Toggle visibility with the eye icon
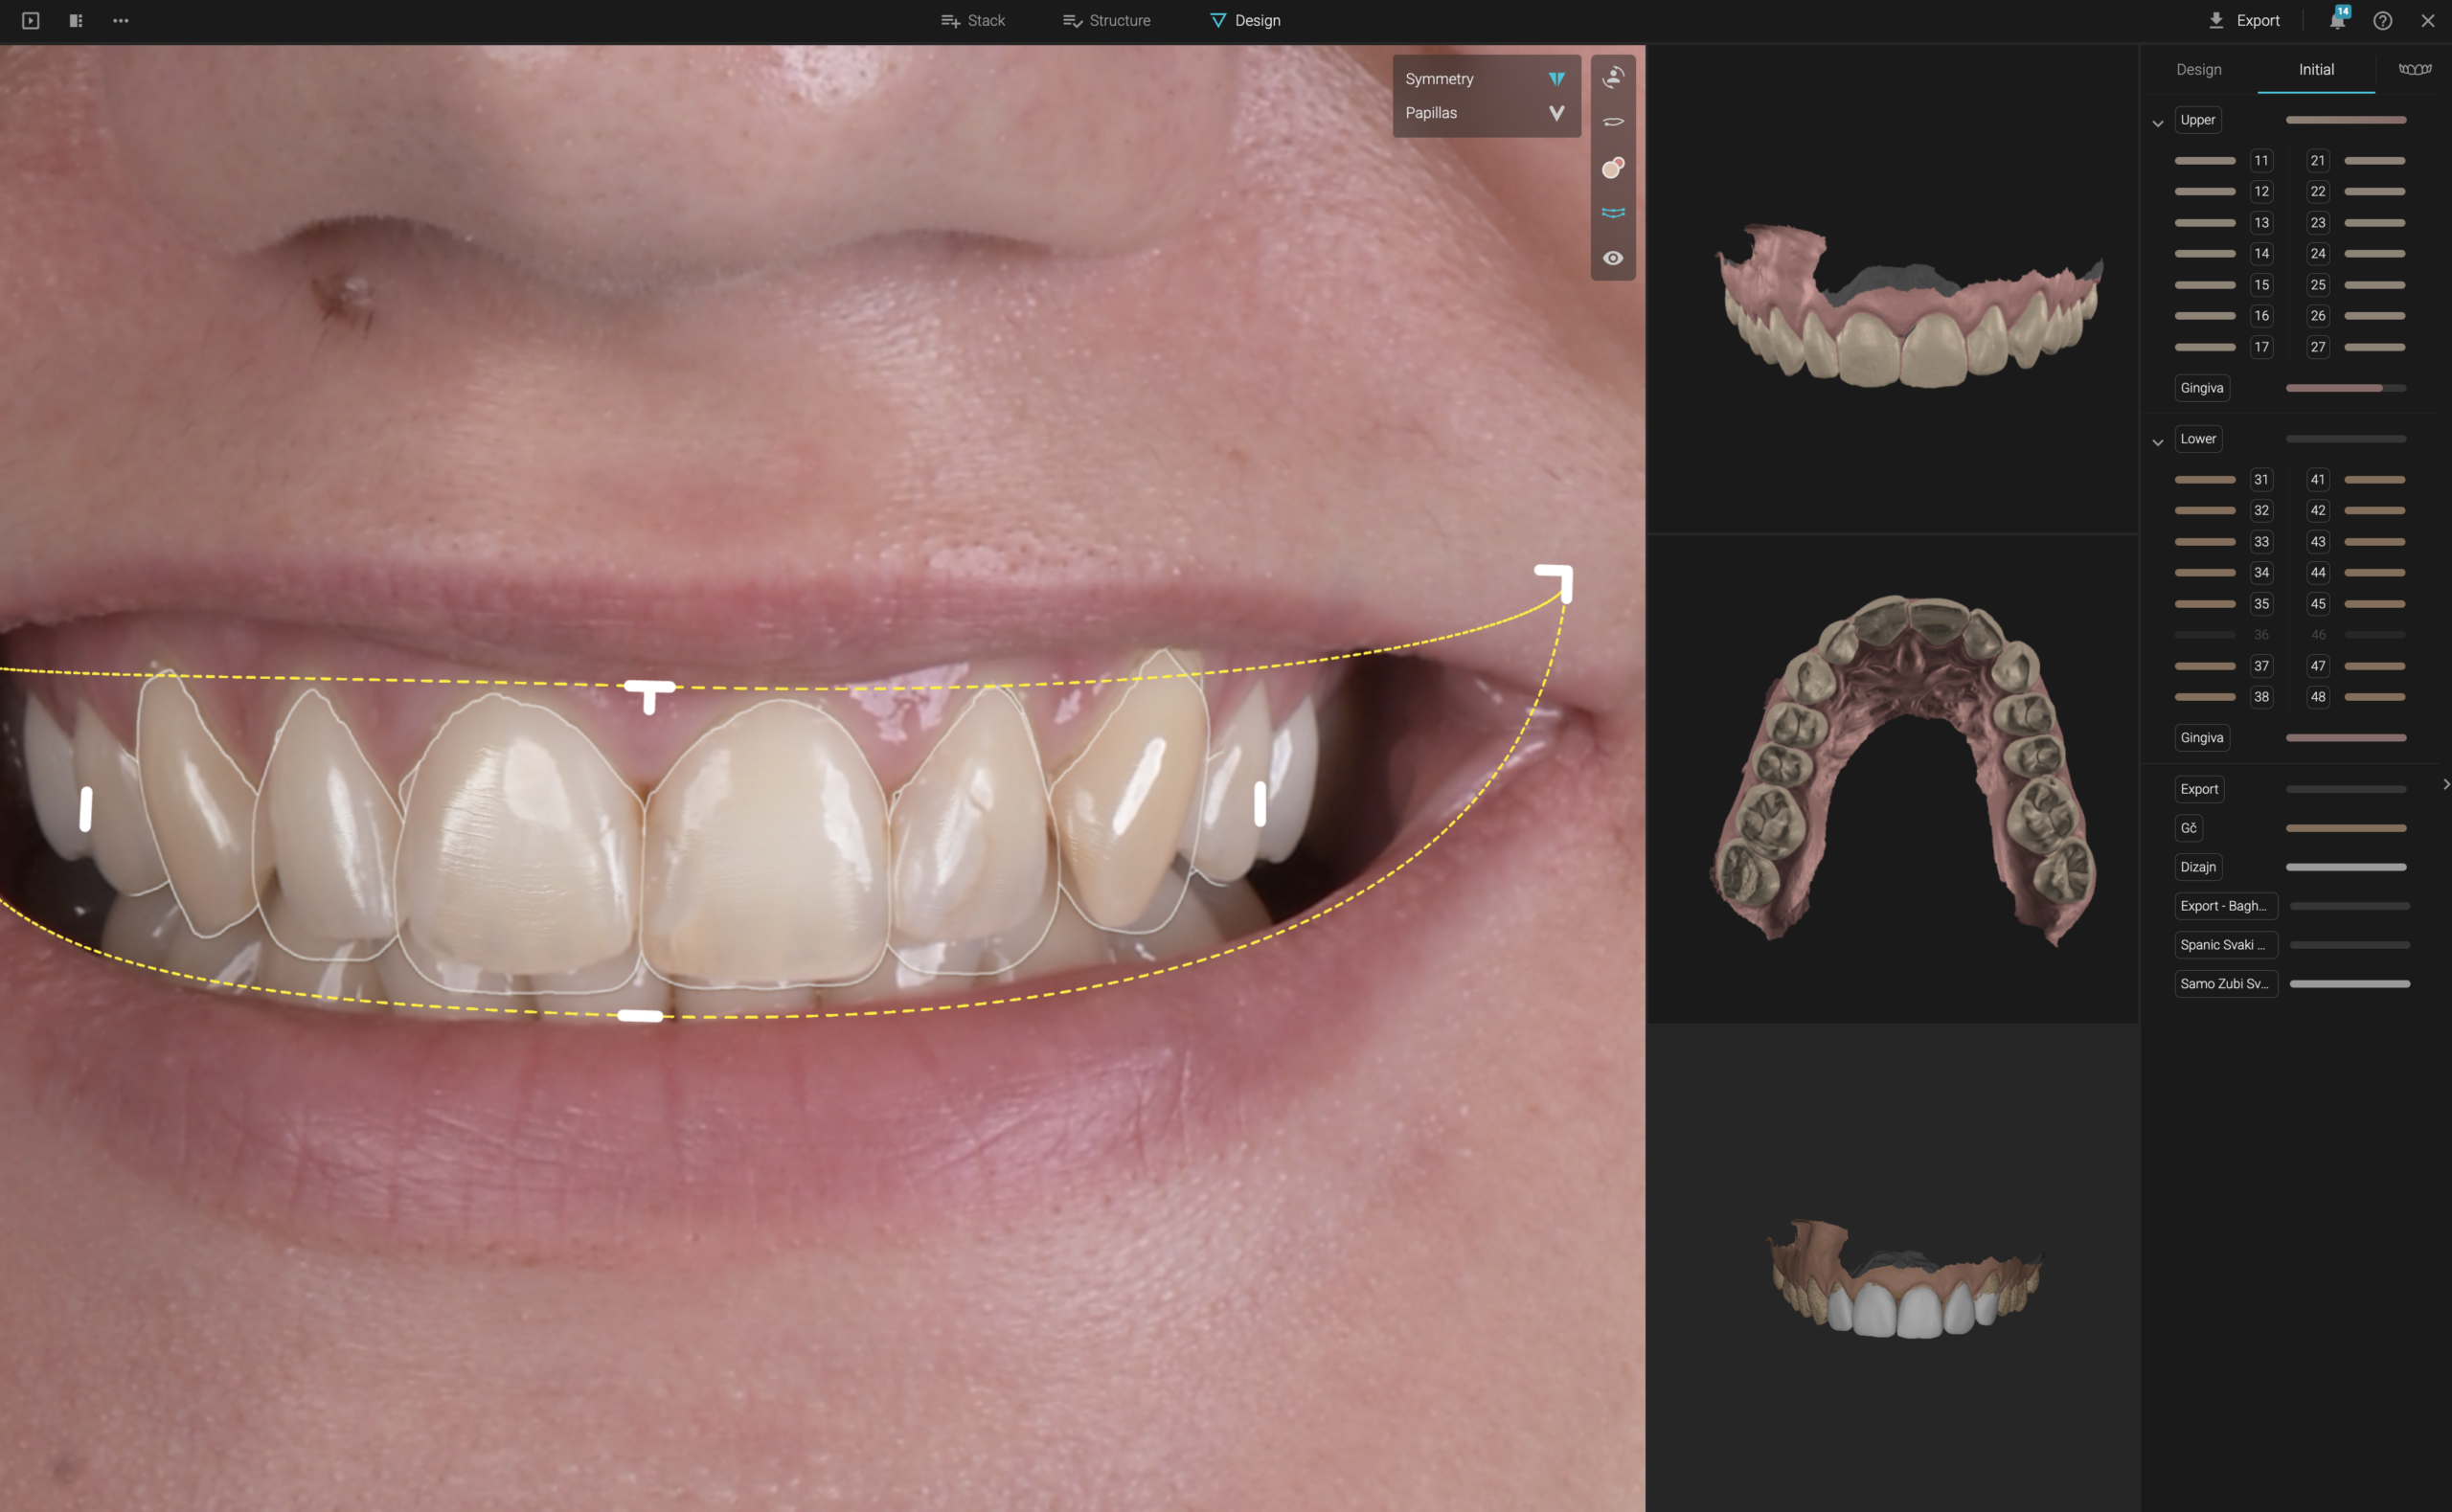 point(1612,258)
